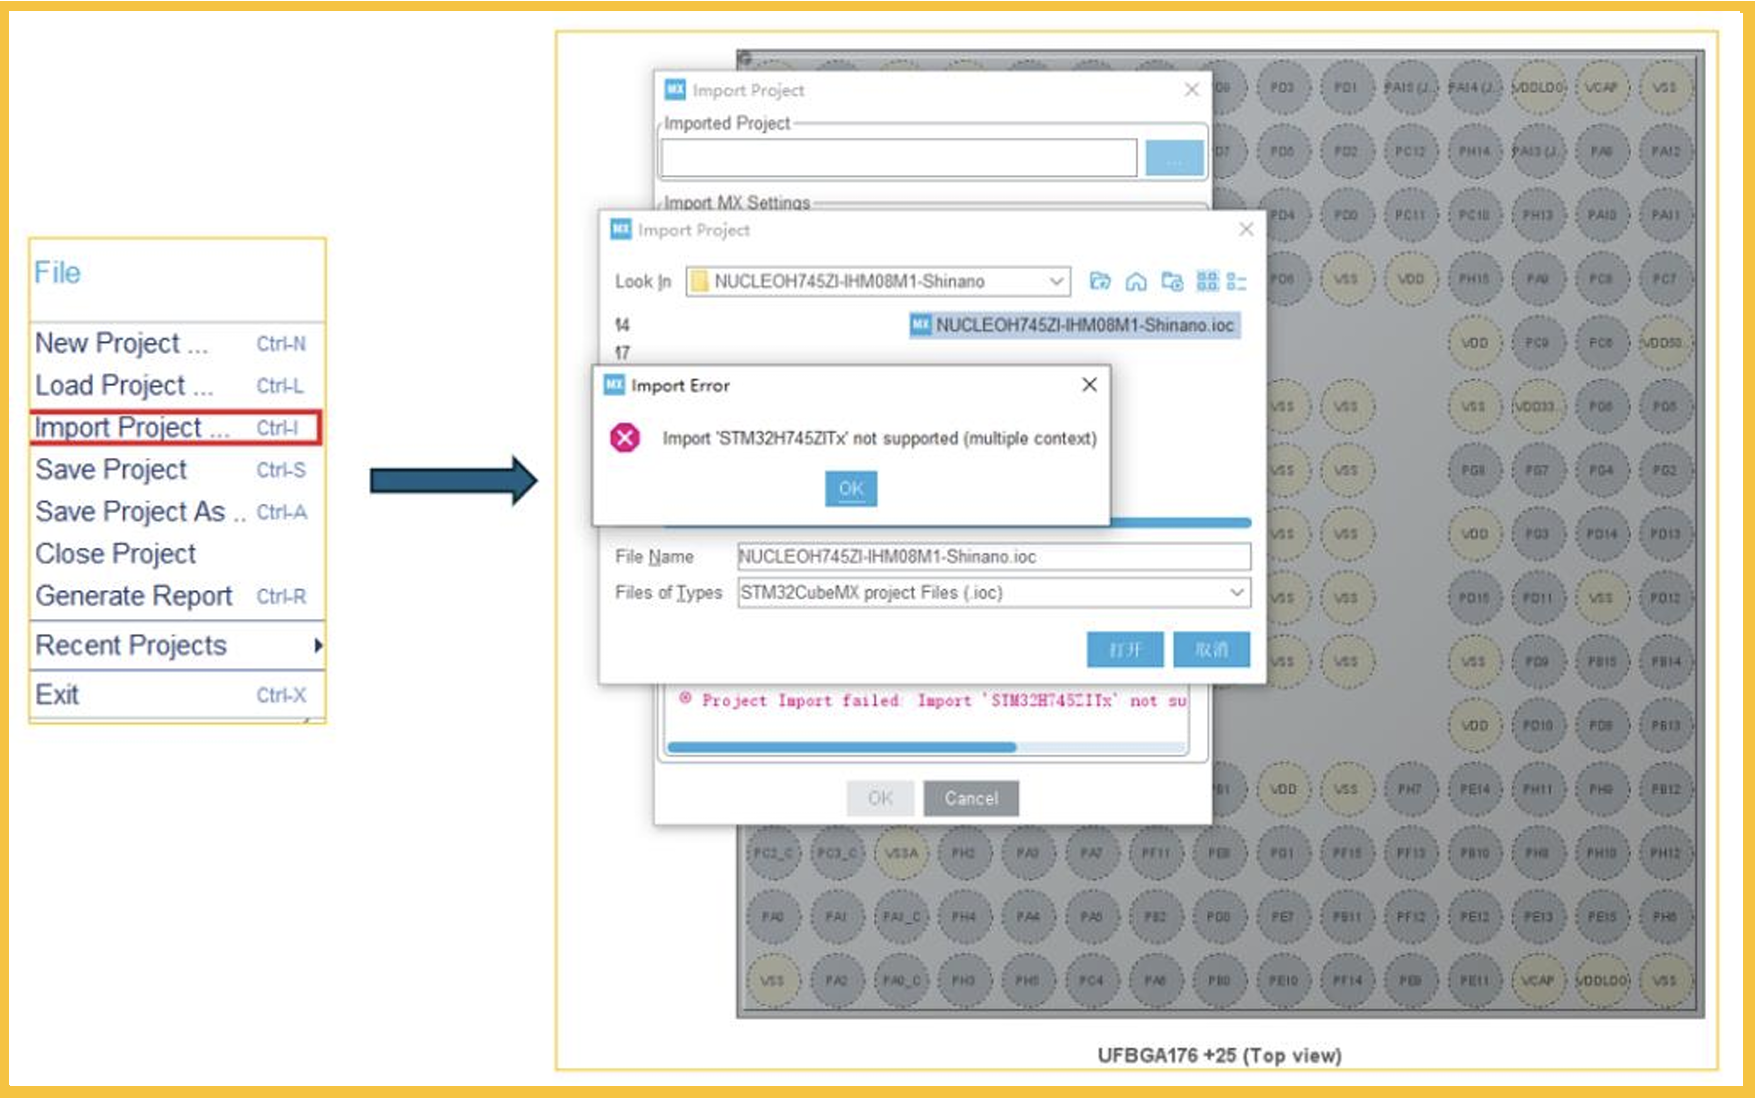The width and height of the screenshot is (1756, 1100).
Task: Switch file chooser to list view
Action: 1207,282
